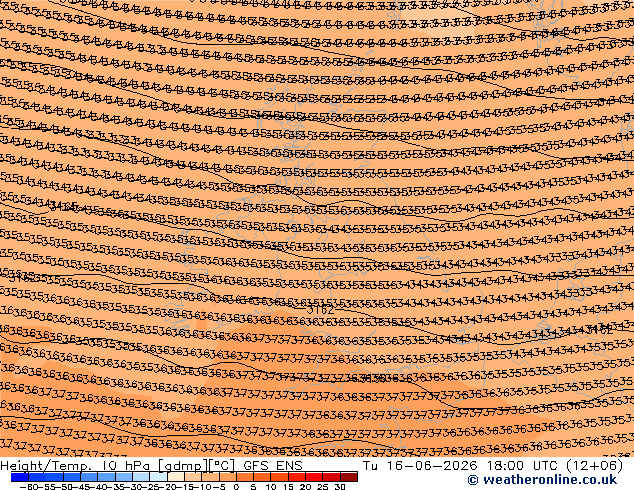The height and width of the screenshot is (490, 634).
Task: Open the weatheronline.co.uk copyright link
Action: [x=549, y=480]
